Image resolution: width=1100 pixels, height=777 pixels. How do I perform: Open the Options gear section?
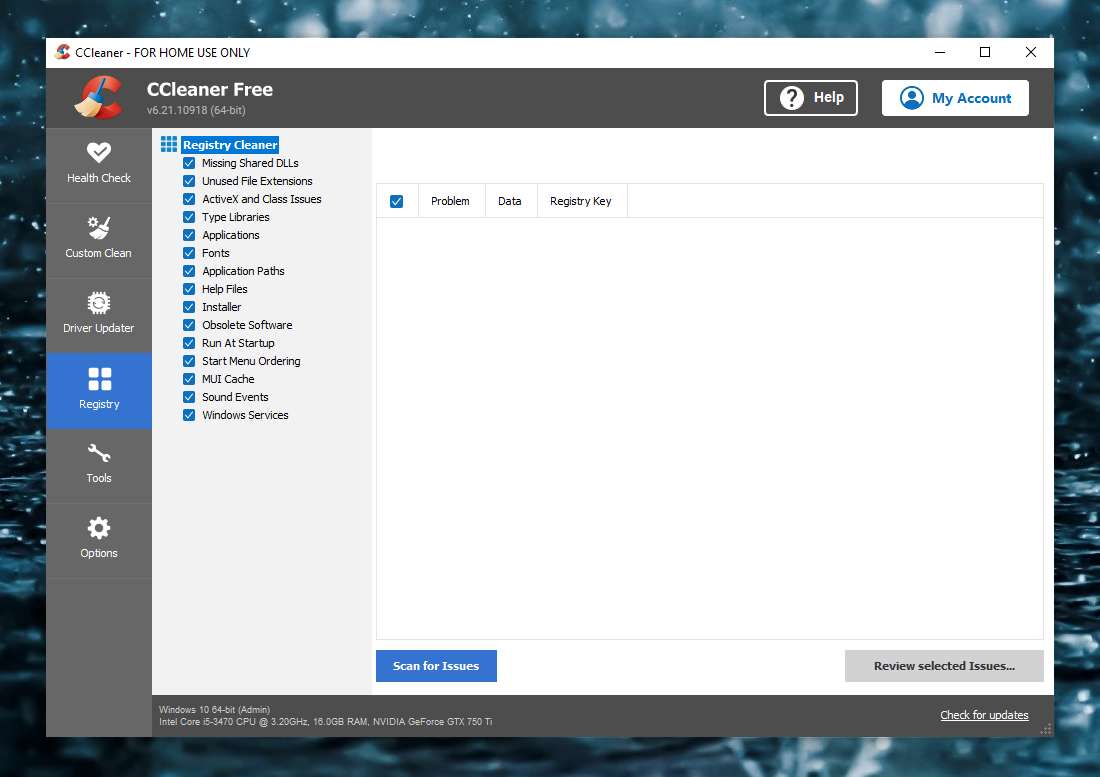[99, 540]
